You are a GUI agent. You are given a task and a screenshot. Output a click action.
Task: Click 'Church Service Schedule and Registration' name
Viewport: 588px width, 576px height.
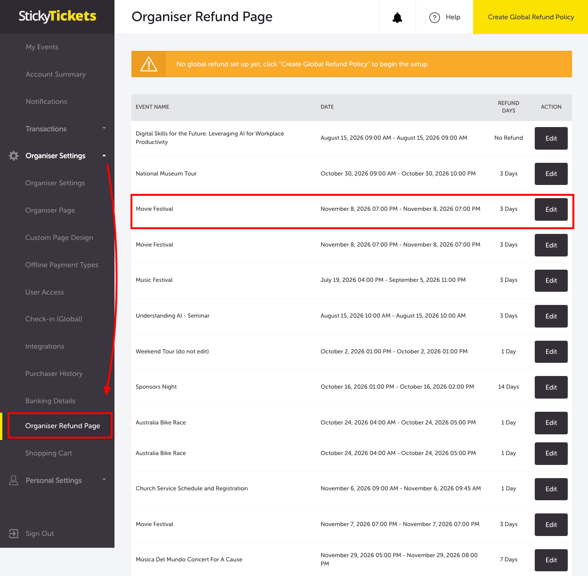(192, 488)
